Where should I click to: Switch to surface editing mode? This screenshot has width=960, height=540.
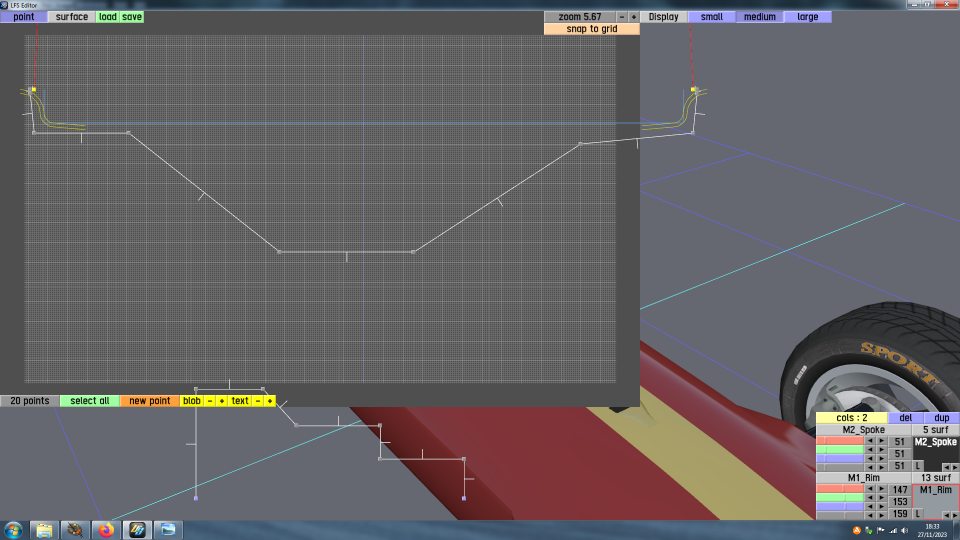coord(72,17)
